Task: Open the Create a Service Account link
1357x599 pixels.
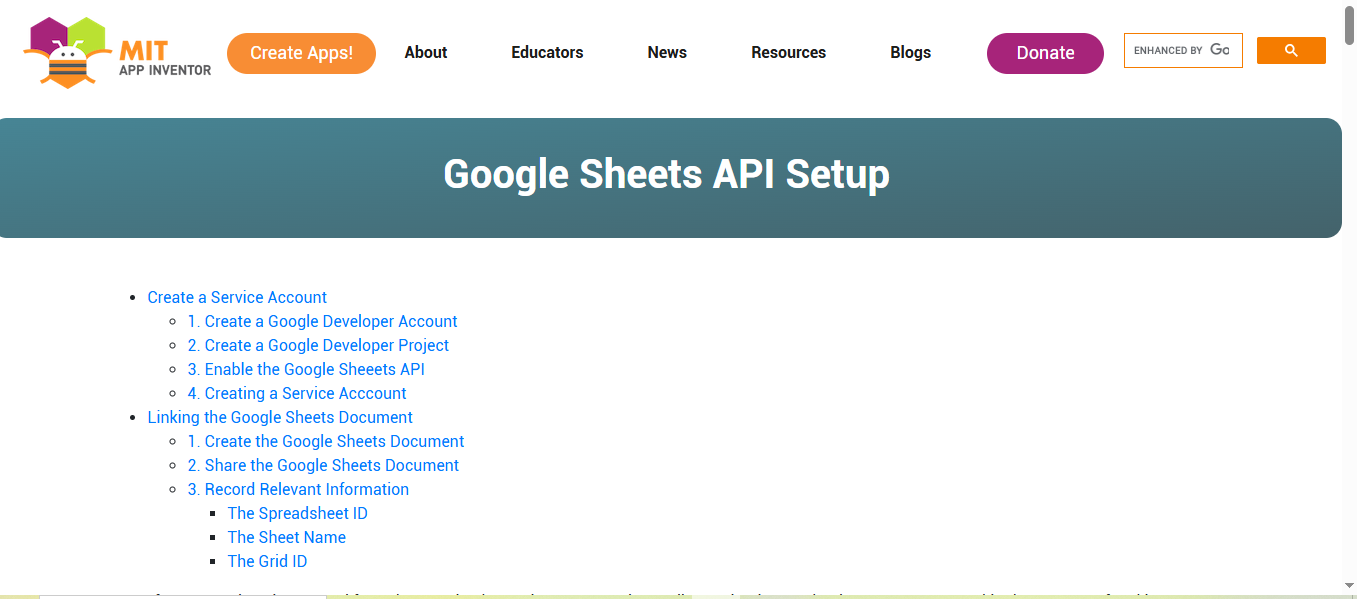Action: (x=236, y=297)
